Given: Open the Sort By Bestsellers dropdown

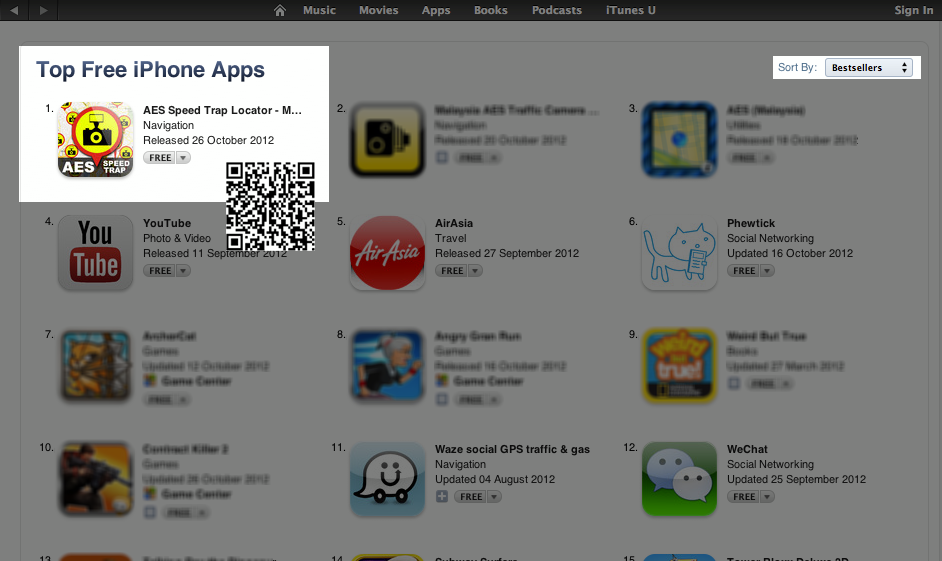Looking at the screenshot, I should [869, 68].
